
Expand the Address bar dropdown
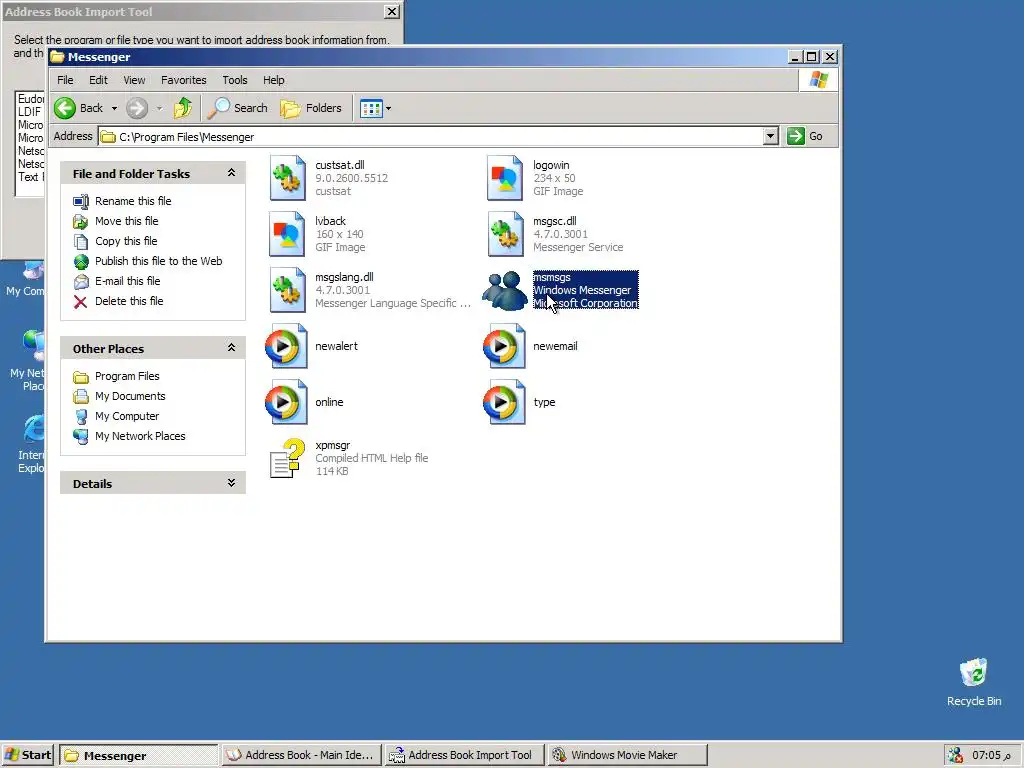(771, 136)
